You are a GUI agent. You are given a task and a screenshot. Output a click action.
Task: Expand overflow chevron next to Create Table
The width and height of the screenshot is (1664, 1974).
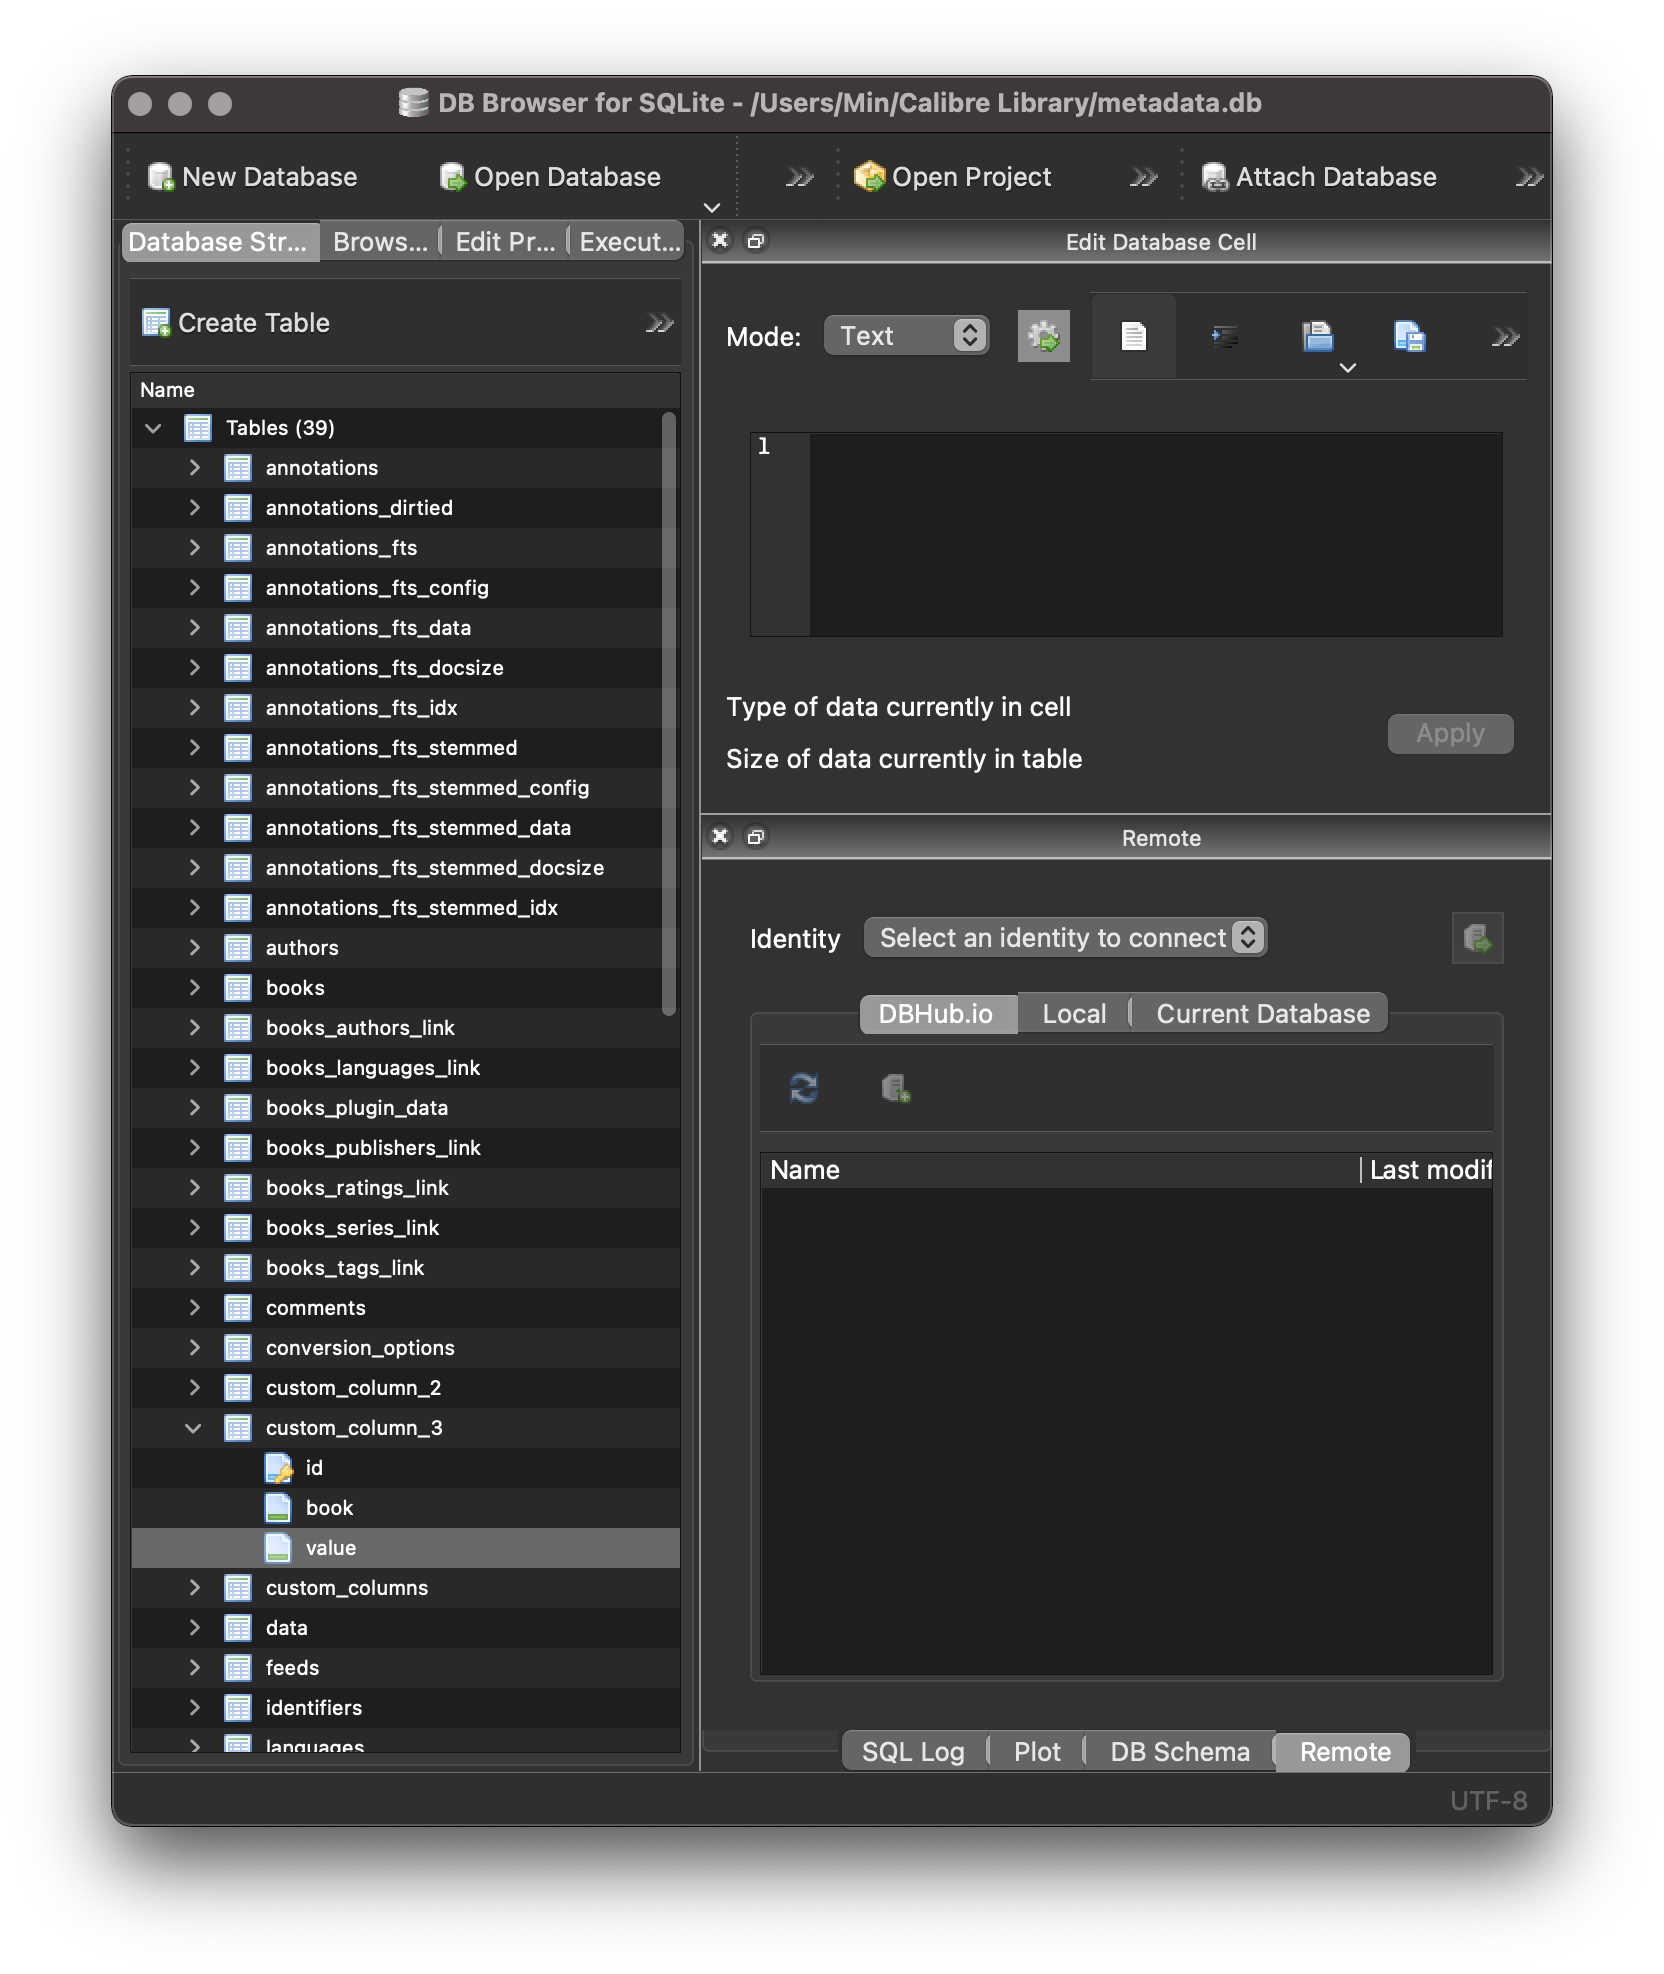[x=659, y=323]
